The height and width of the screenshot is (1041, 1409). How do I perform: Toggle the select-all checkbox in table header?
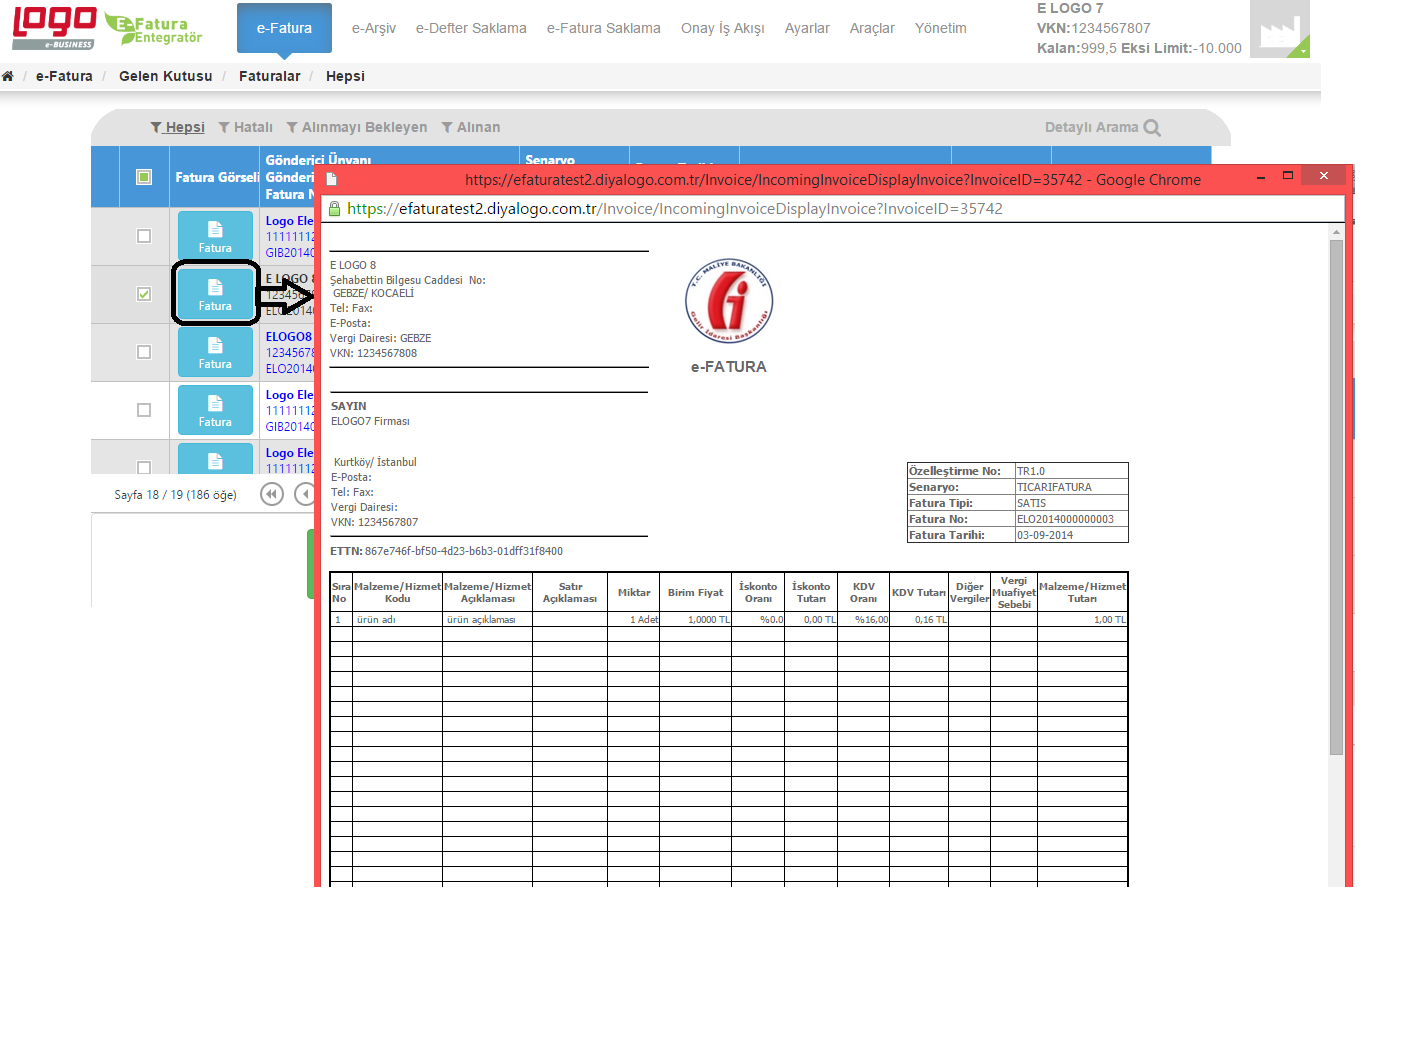pyautogui.click(x=144, y=177)
